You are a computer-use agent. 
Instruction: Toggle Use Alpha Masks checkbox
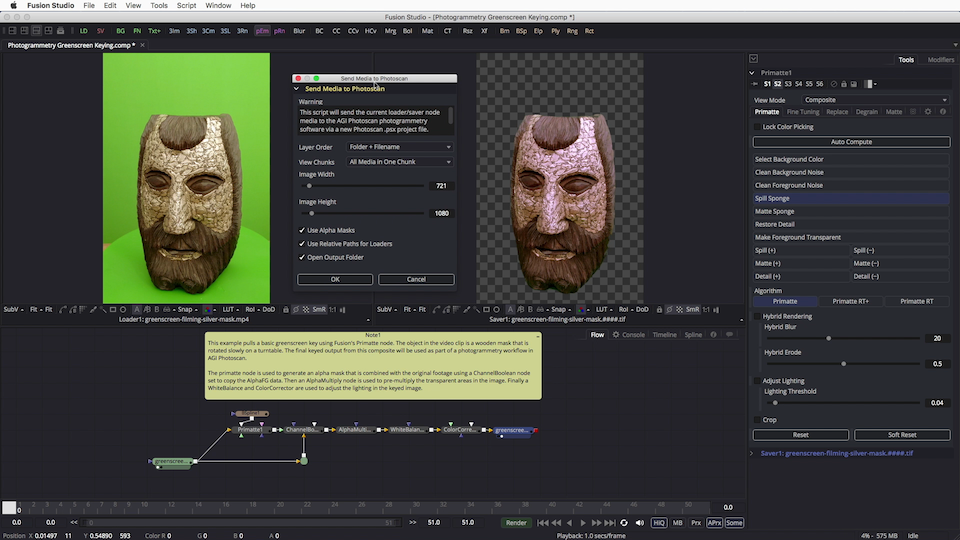302,230
